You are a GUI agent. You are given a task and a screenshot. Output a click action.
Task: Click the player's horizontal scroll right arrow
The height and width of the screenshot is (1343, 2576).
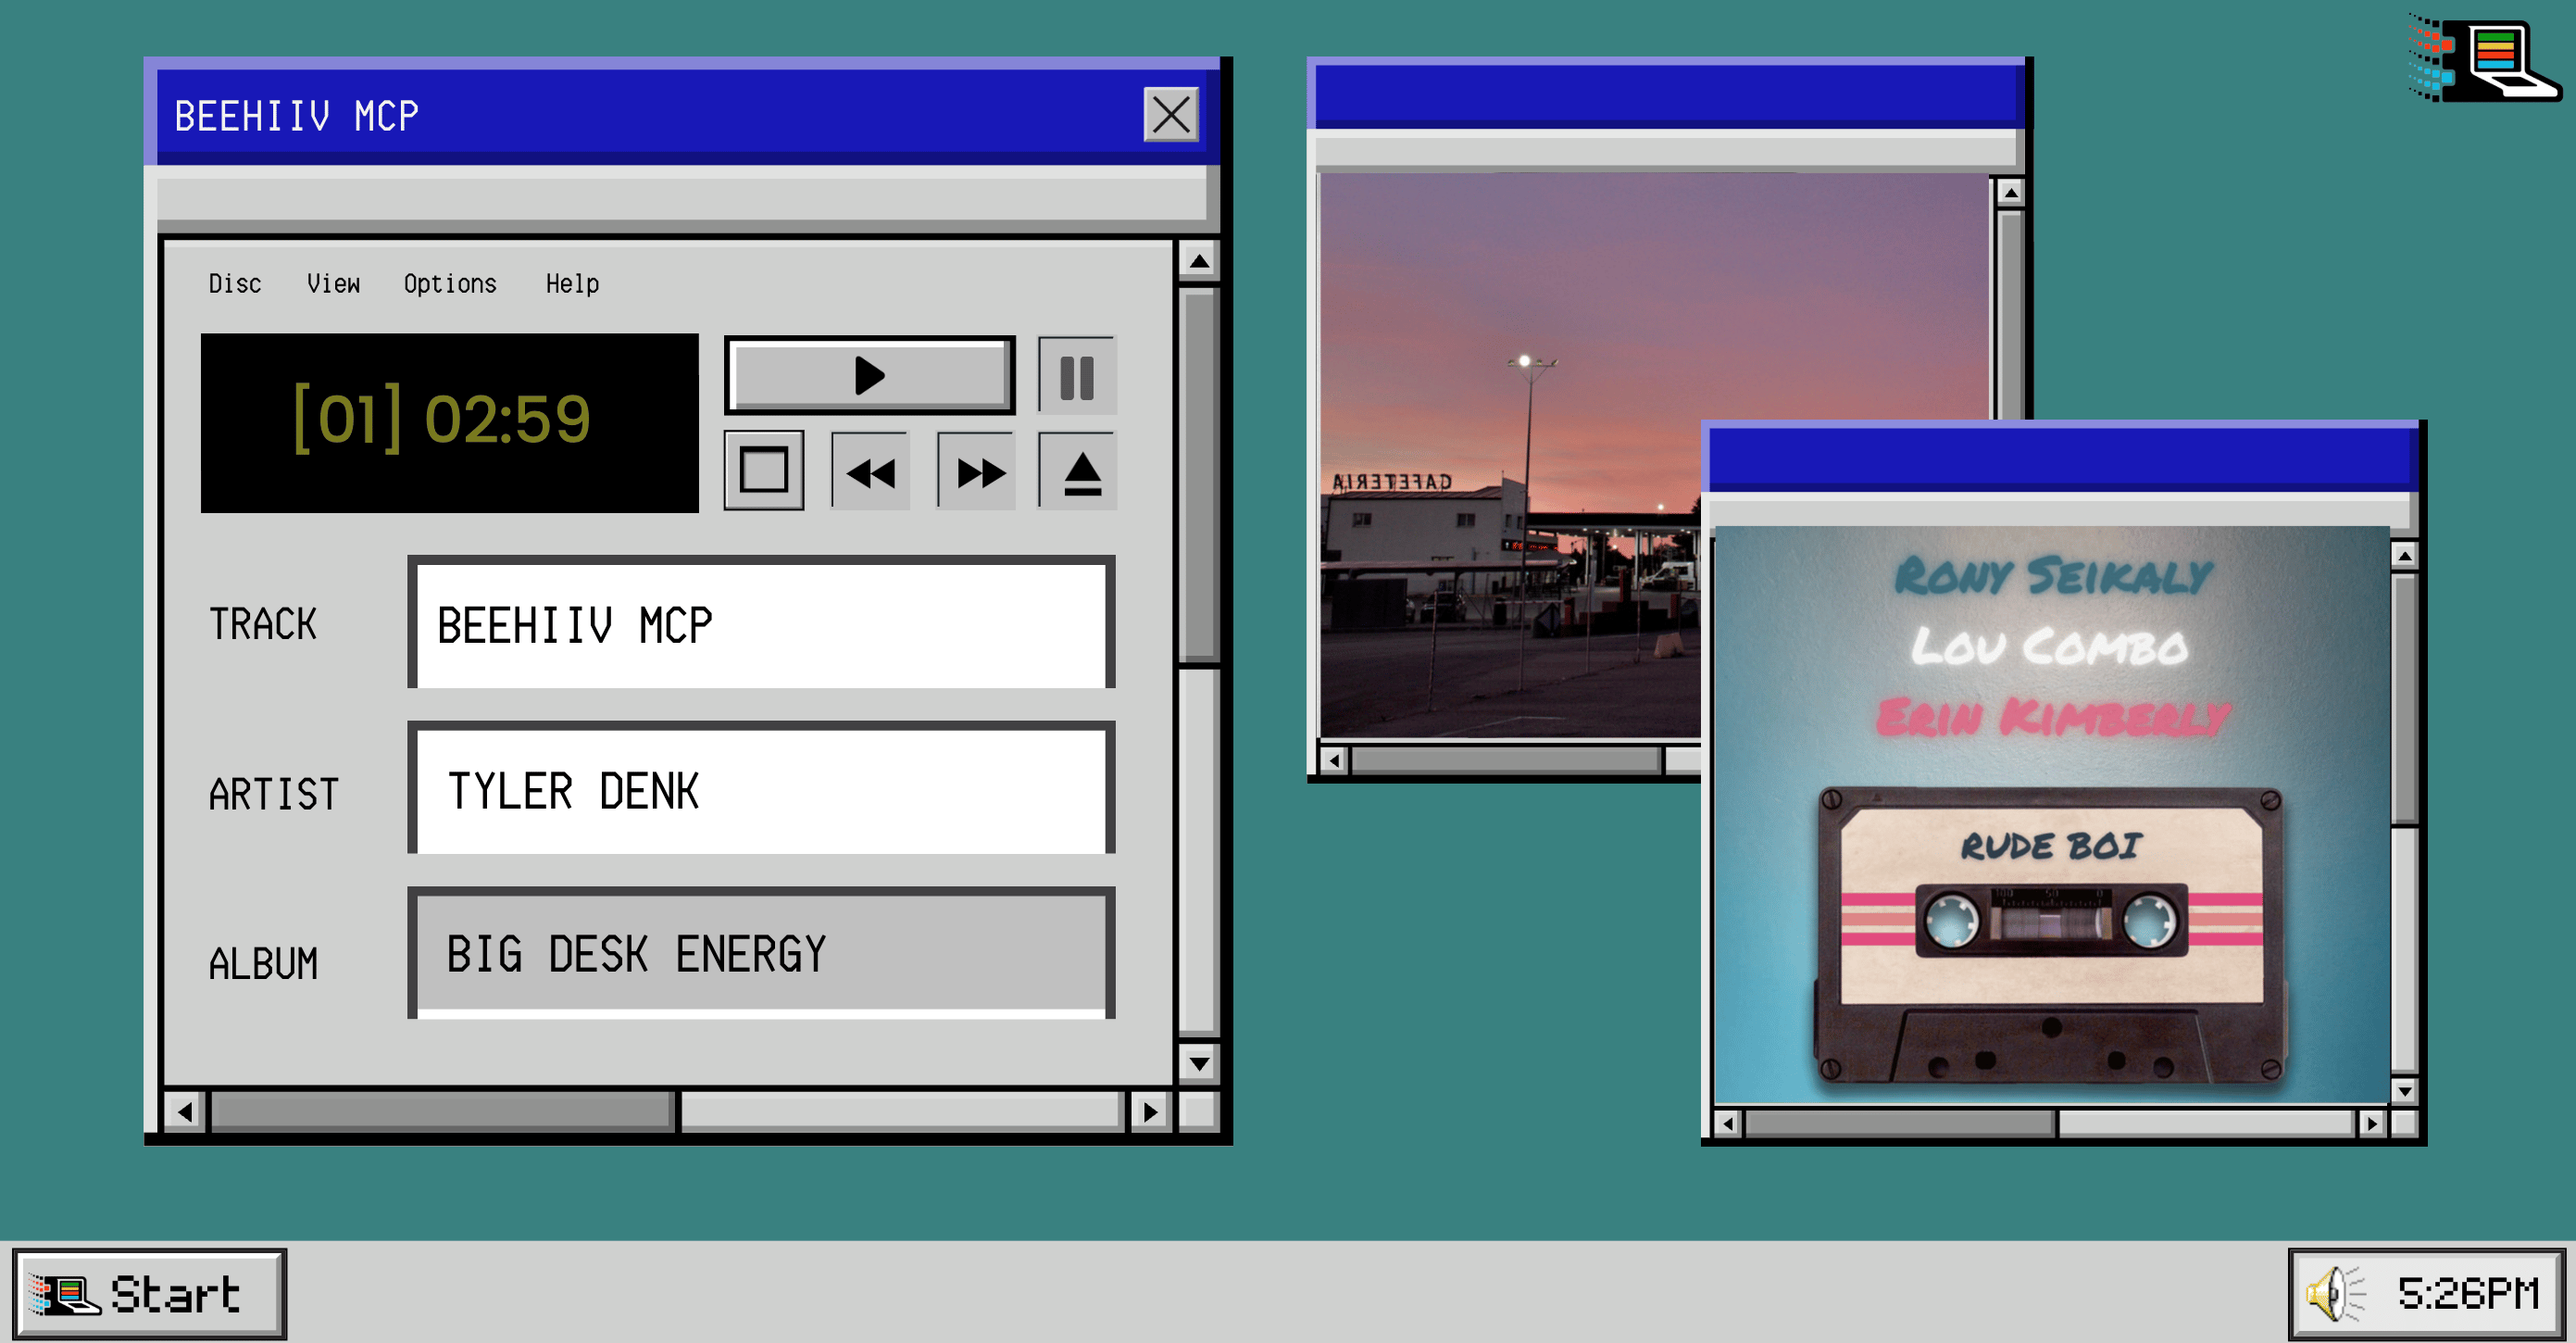pyautogui.click(x=1150, y=1111)
